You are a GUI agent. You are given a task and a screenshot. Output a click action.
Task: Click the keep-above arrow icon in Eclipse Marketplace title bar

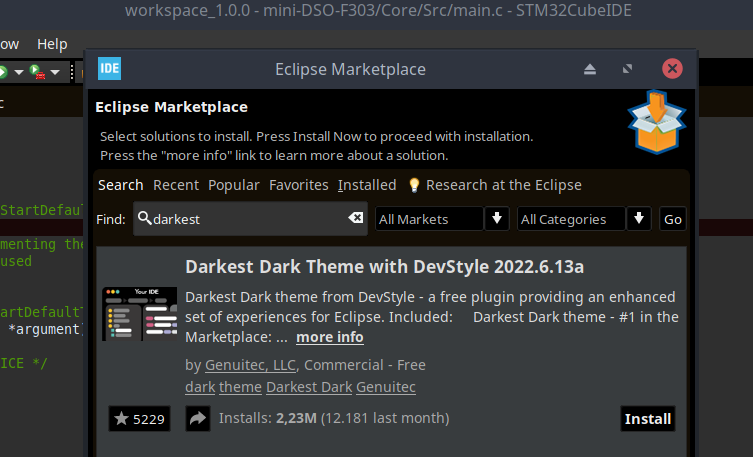(x=590, y=69)
